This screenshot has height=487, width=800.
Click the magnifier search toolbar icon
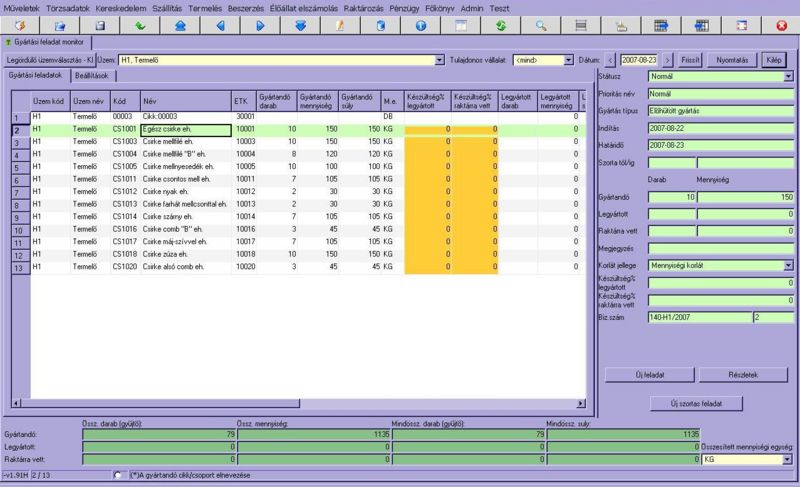541,25
